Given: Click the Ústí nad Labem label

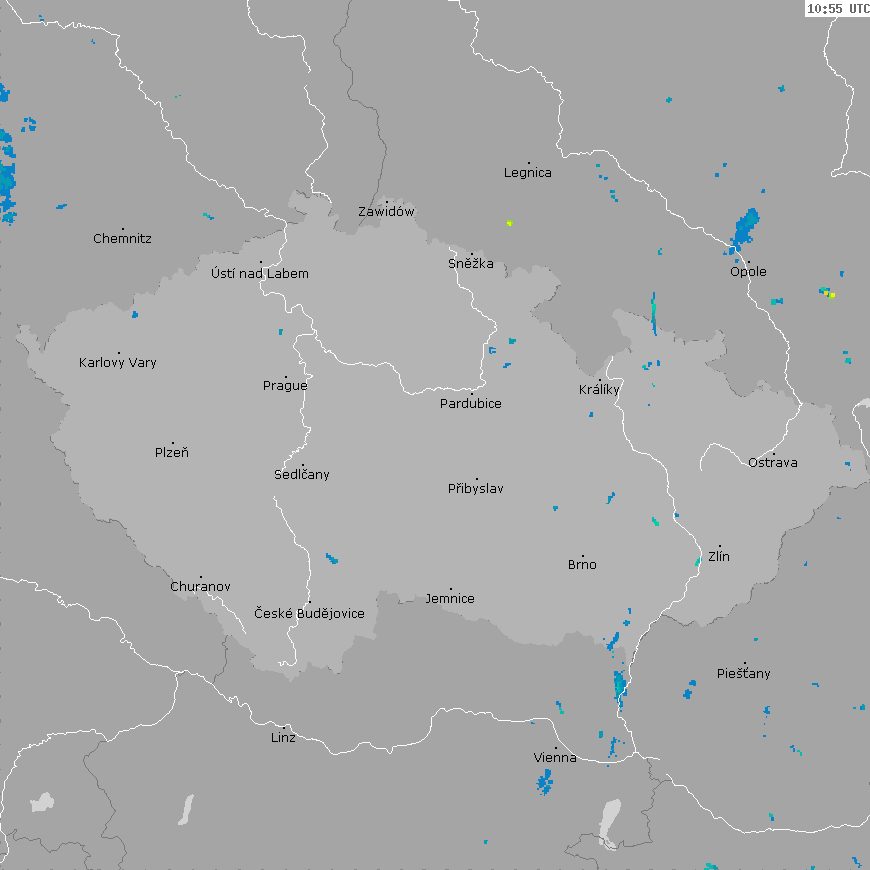Looking at the screenshot, I should pyautogui.click(x=260, y=274).
